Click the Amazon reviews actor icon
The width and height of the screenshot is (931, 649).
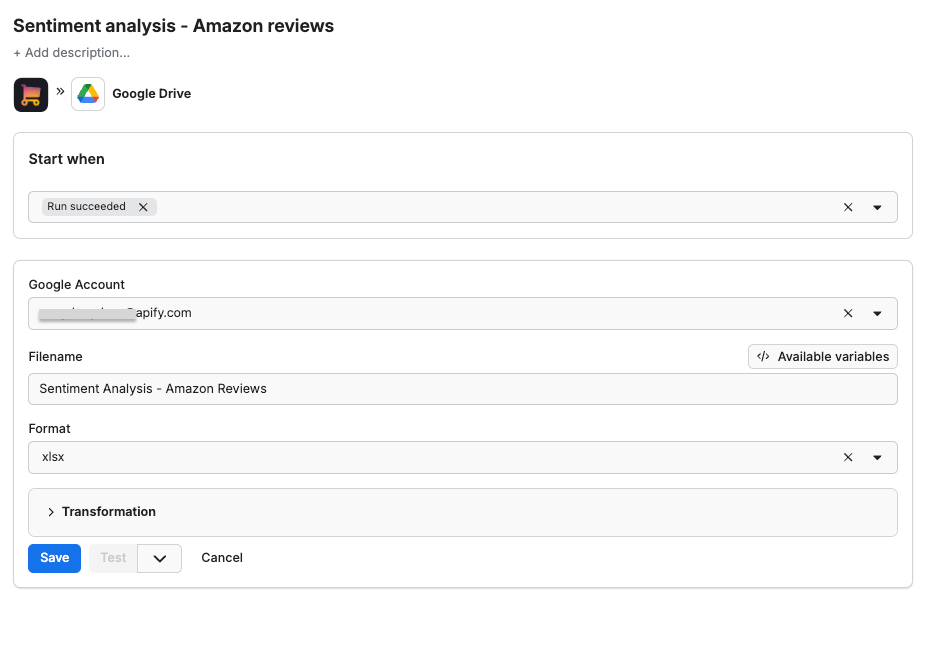tap(30, 93)
